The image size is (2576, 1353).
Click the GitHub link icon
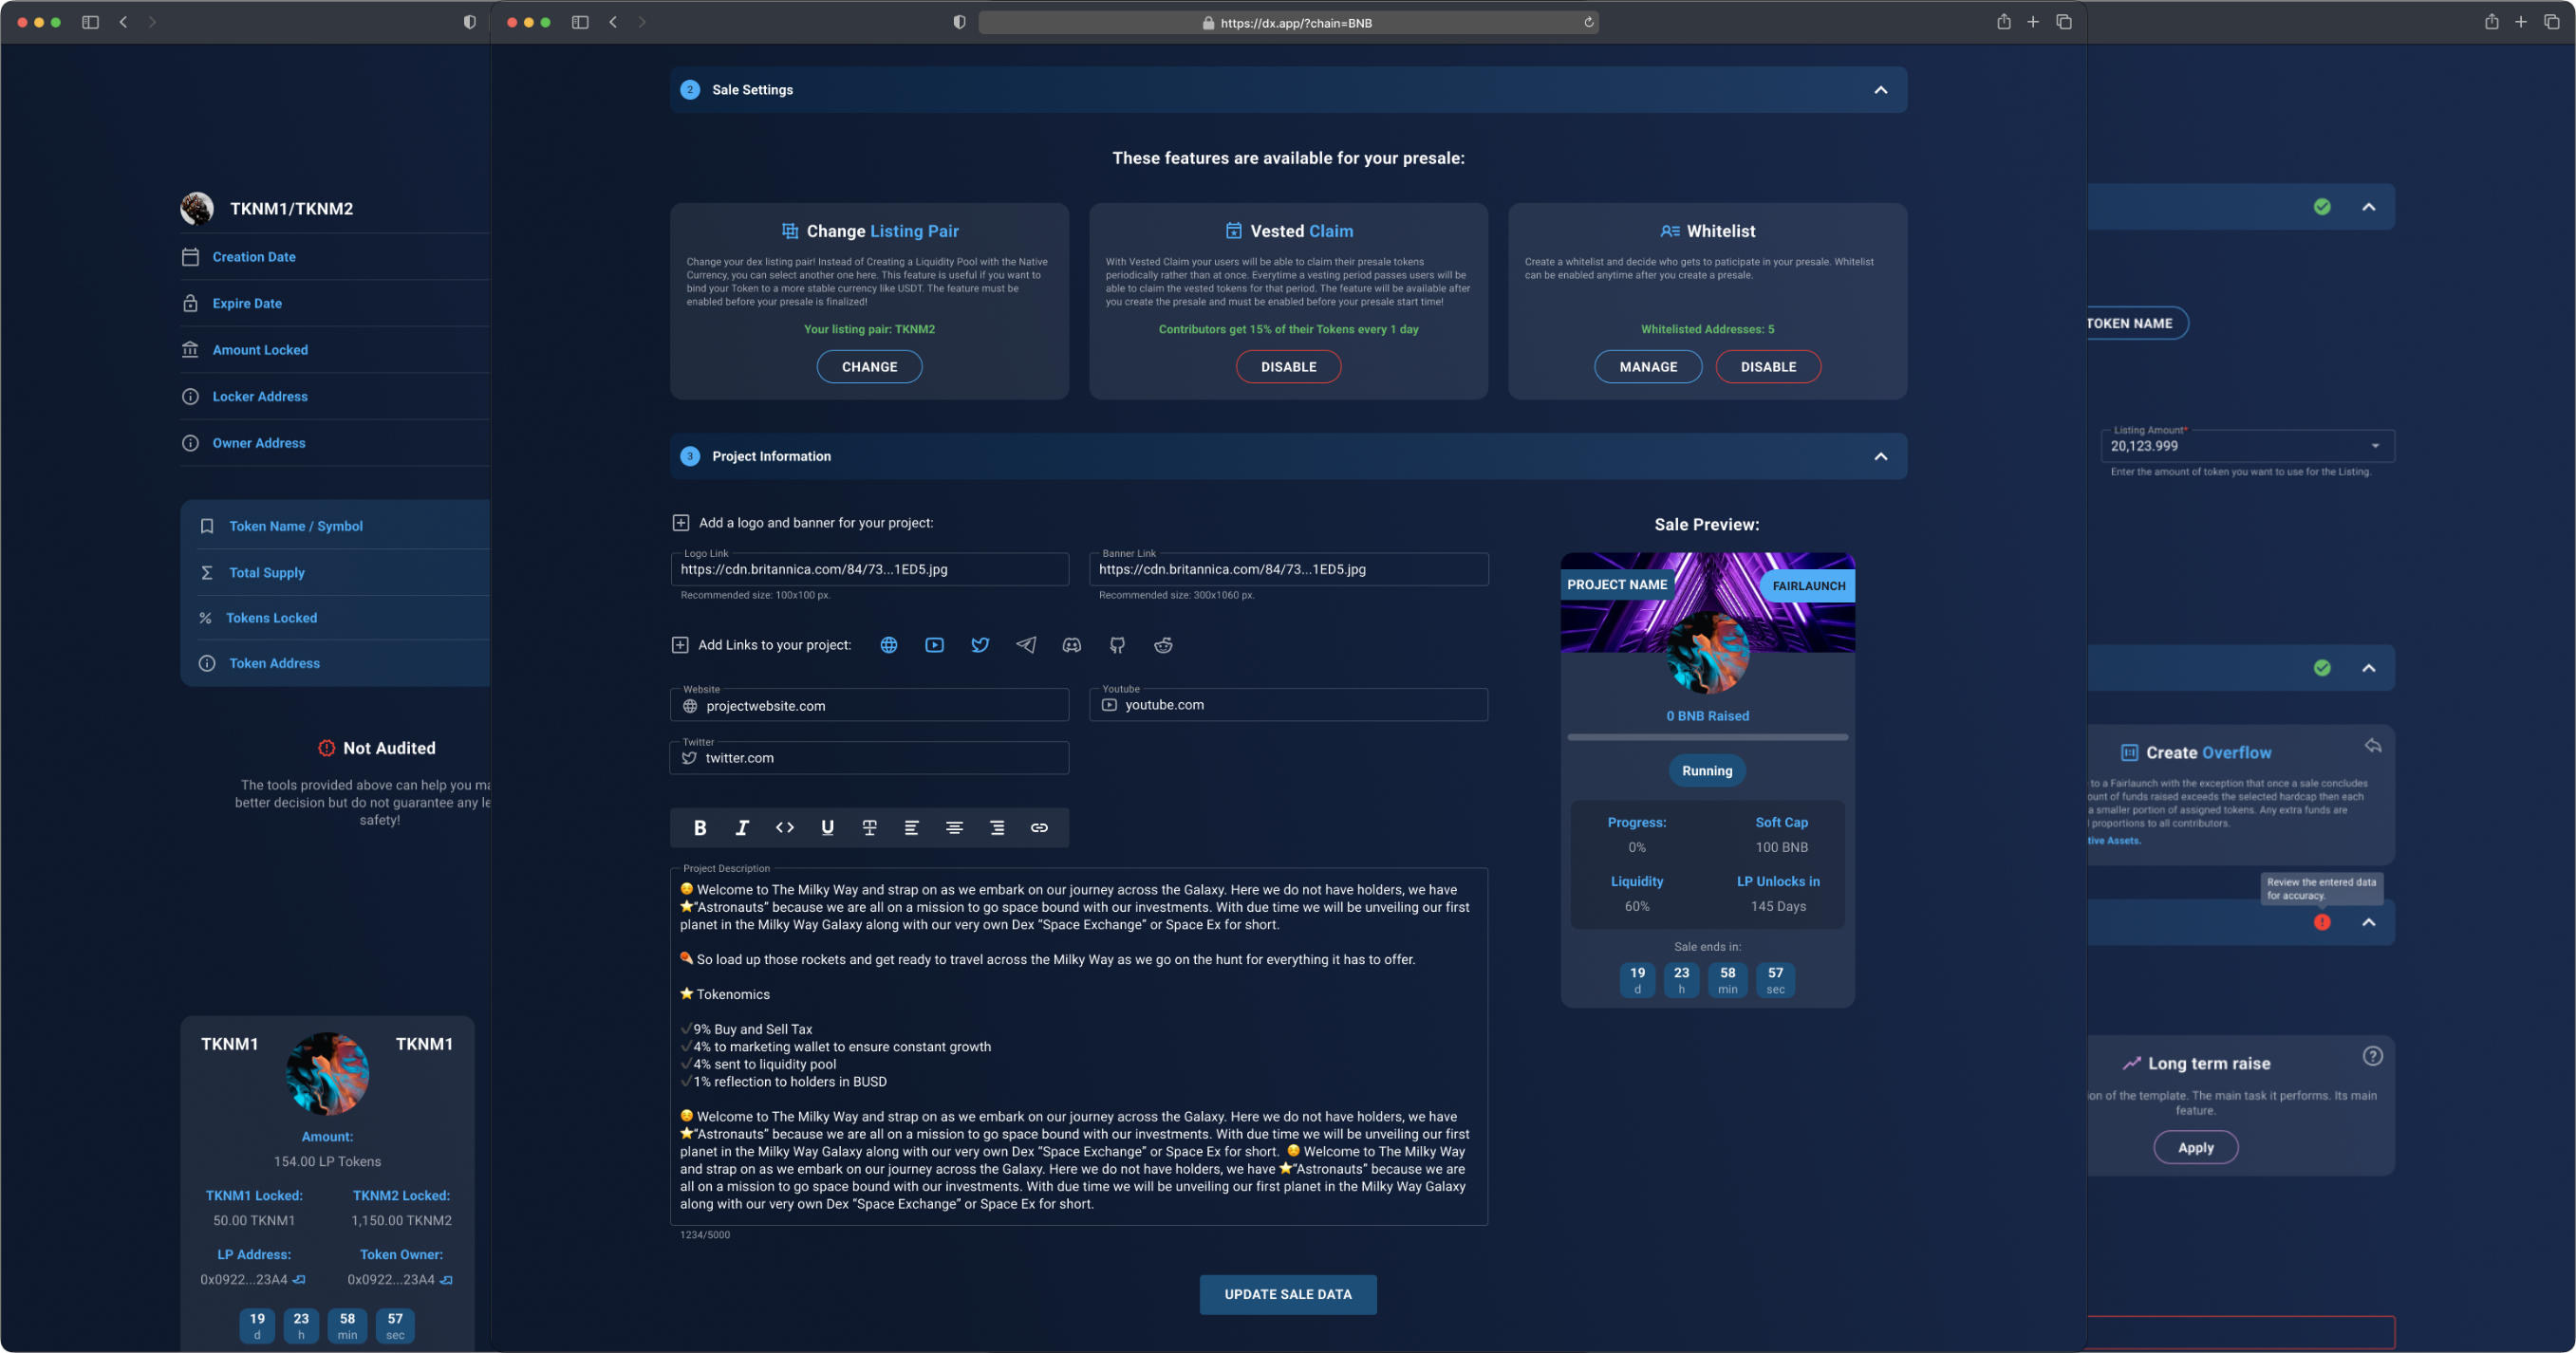(x=1117, y=645)
